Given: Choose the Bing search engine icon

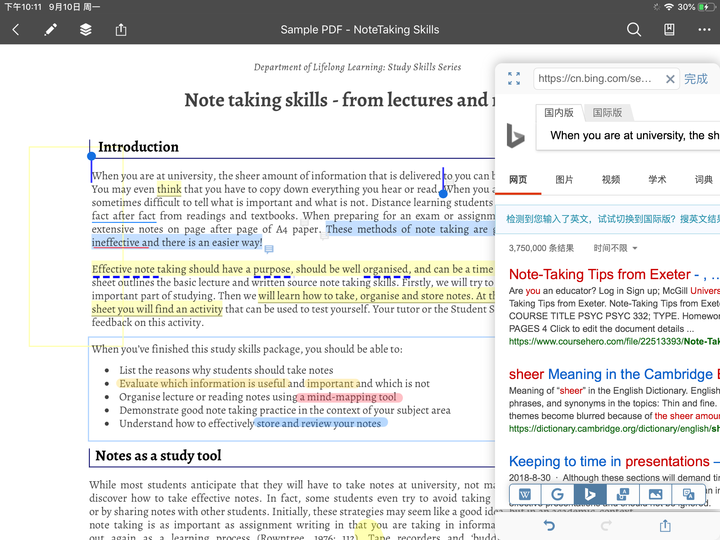Looking at the screenshot, I should pos(590,495).
